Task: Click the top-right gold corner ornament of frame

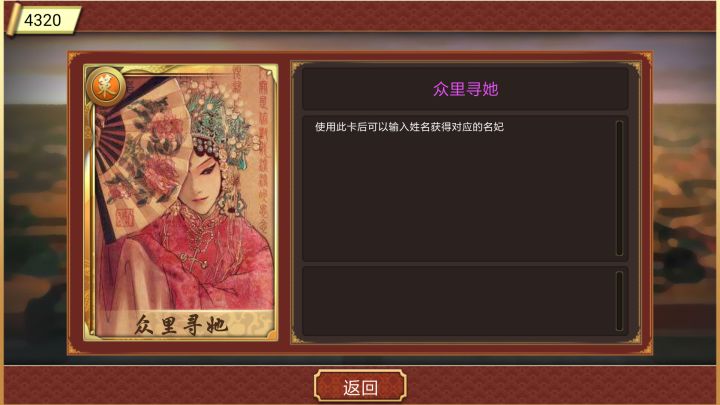Action: tap(644, 59)
